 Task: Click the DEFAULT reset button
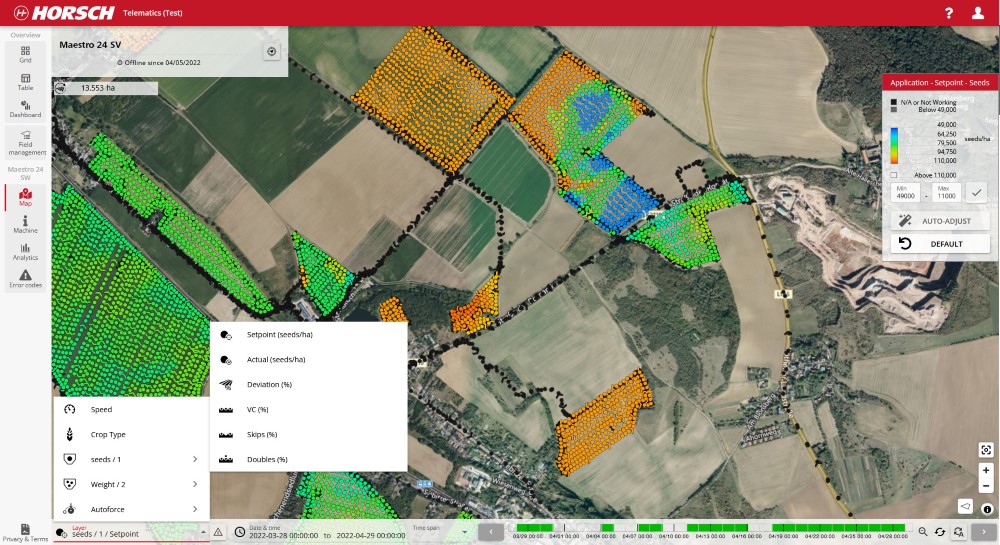pyautogui.click(x=940, y=244)
